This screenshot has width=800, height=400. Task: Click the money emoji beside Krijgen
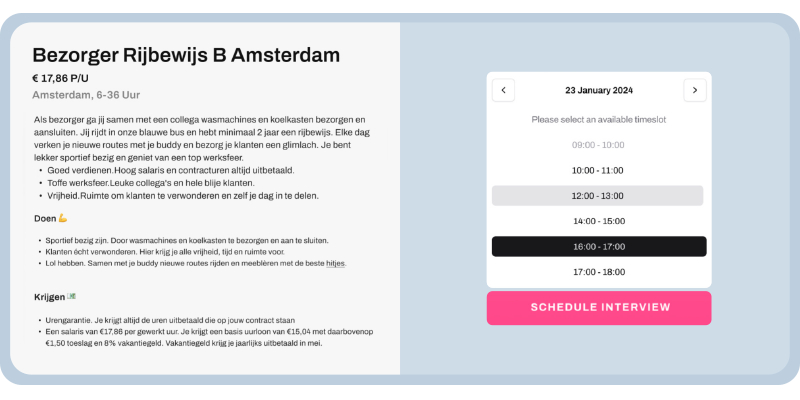point(72,297)
